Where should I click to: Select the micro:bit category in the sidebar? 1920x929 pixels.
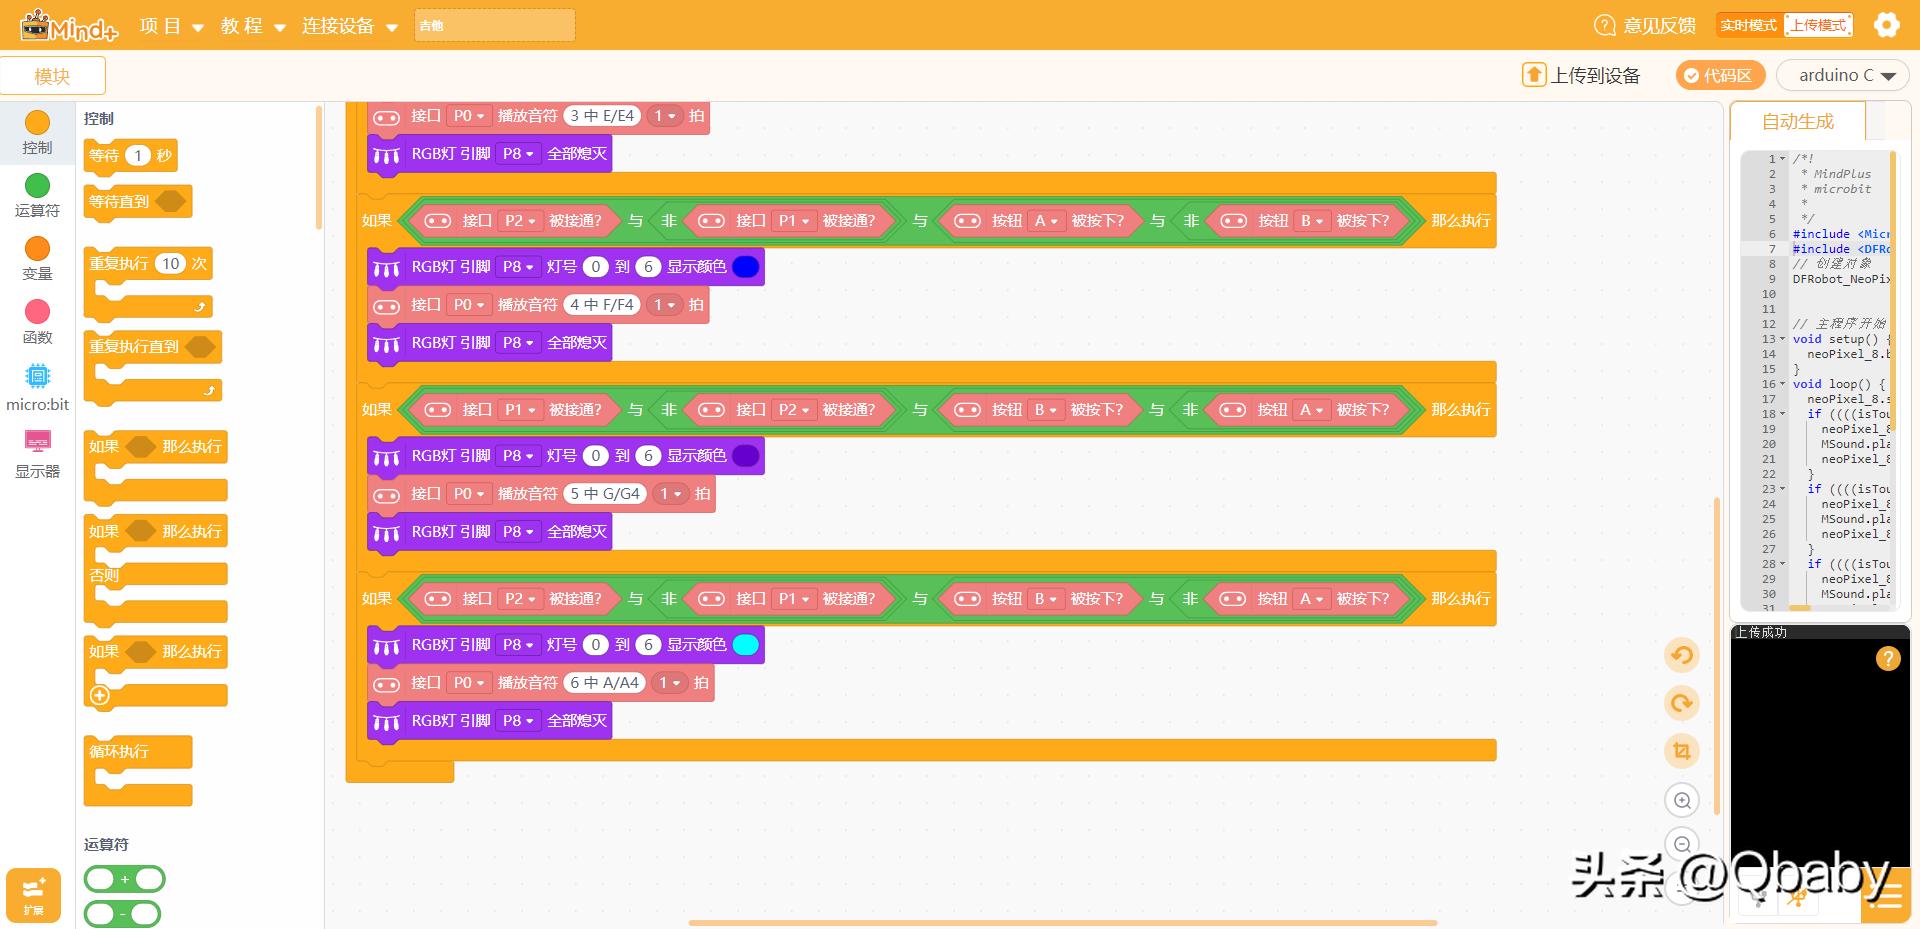coord(37,388)
